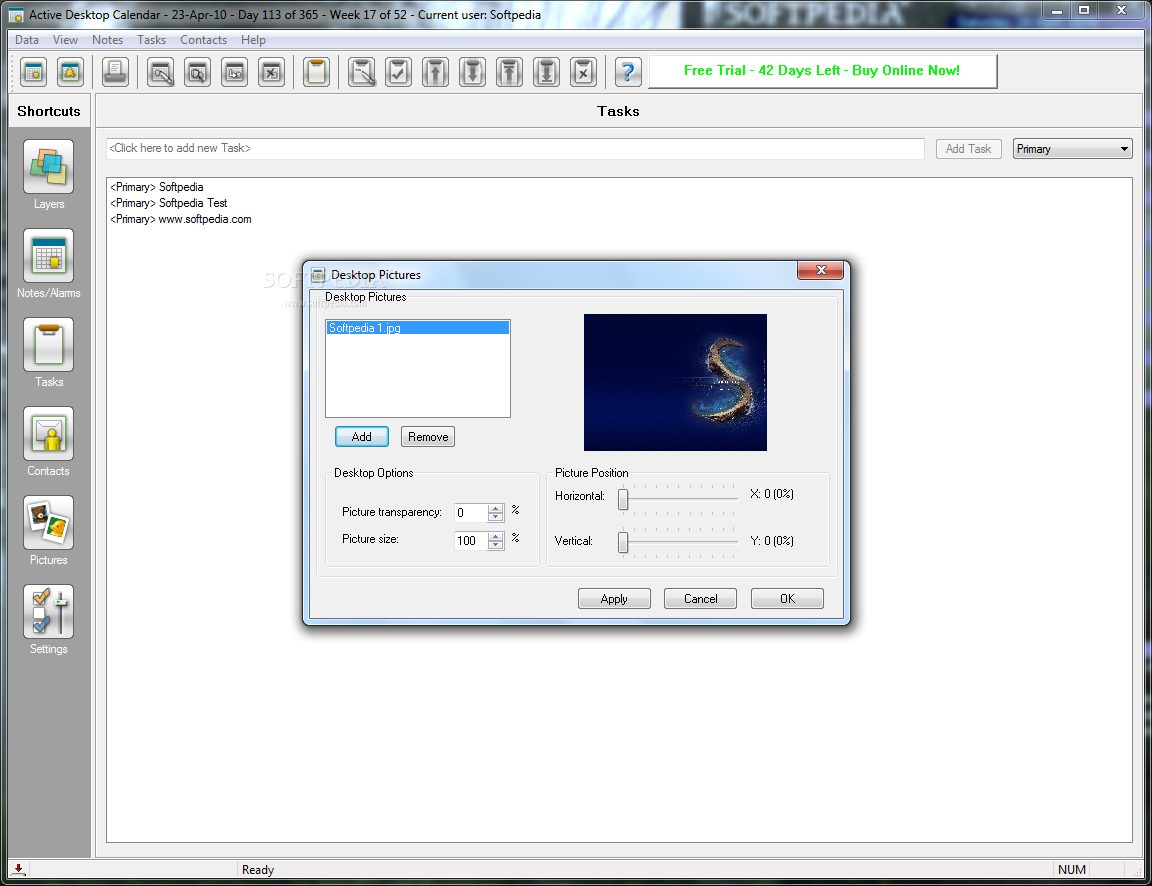Screen dimensions: 1152x886
Task: Decrease Picture transparency with down arrow
Action: pyautogui.click(x=496, y=517)
